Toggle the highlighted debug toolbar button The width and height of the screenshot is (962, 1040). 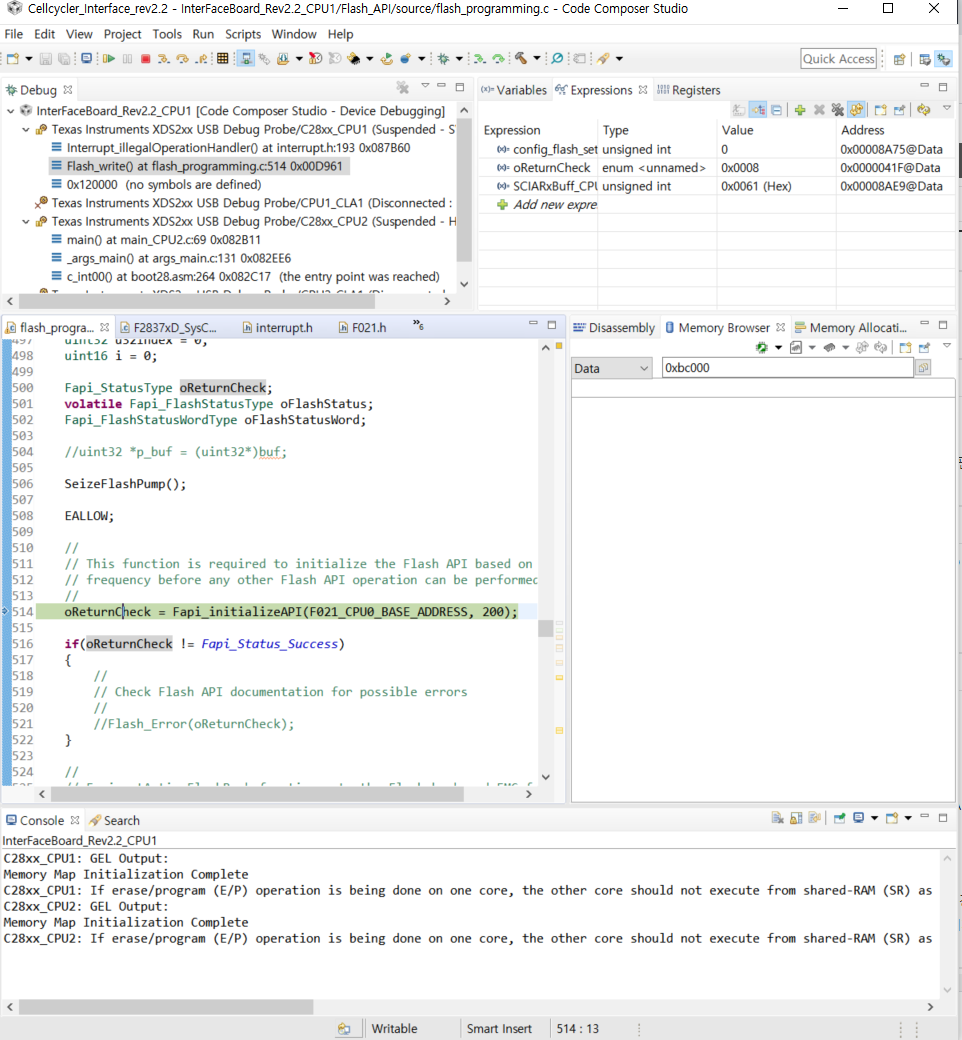coord(246,59)
